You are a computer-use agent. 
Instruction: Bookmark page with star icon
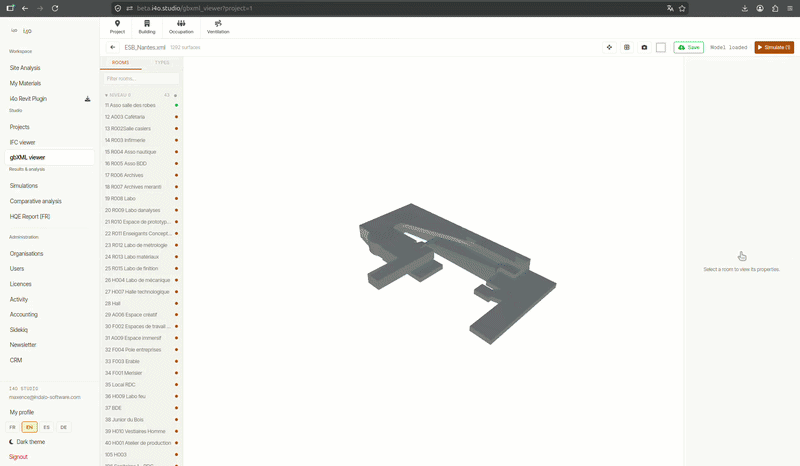(682, 8)
